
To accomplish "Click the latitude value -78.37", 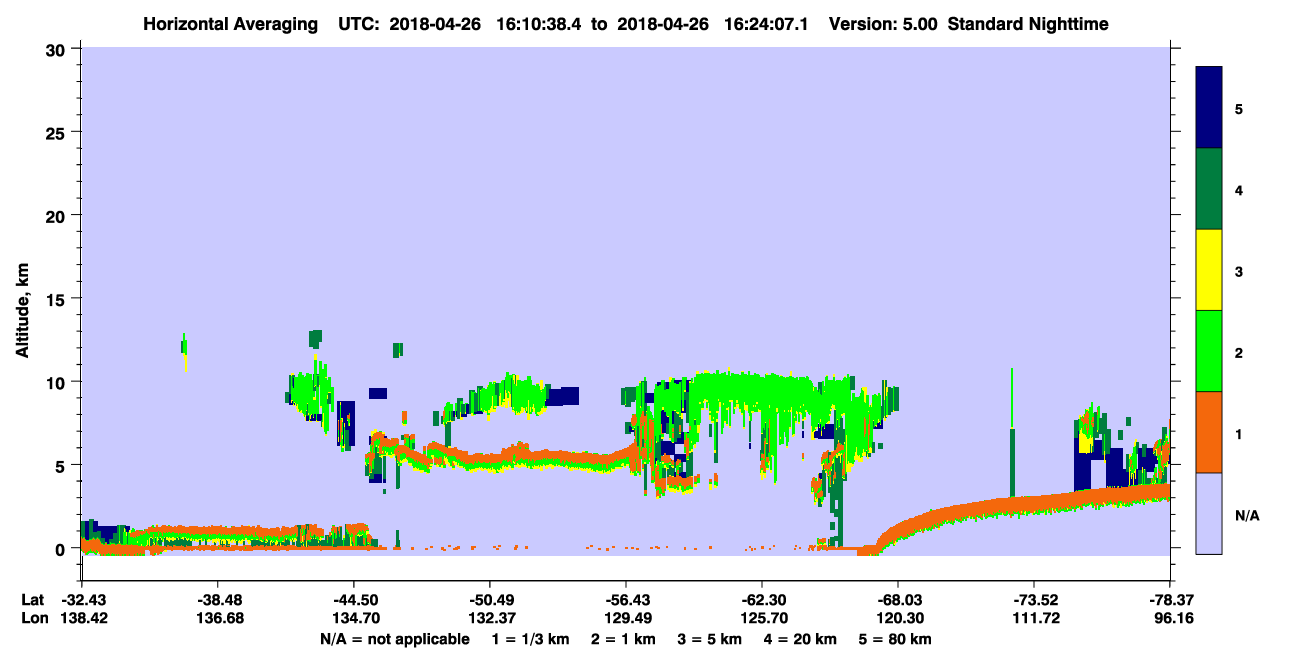I will point(1169,600).
